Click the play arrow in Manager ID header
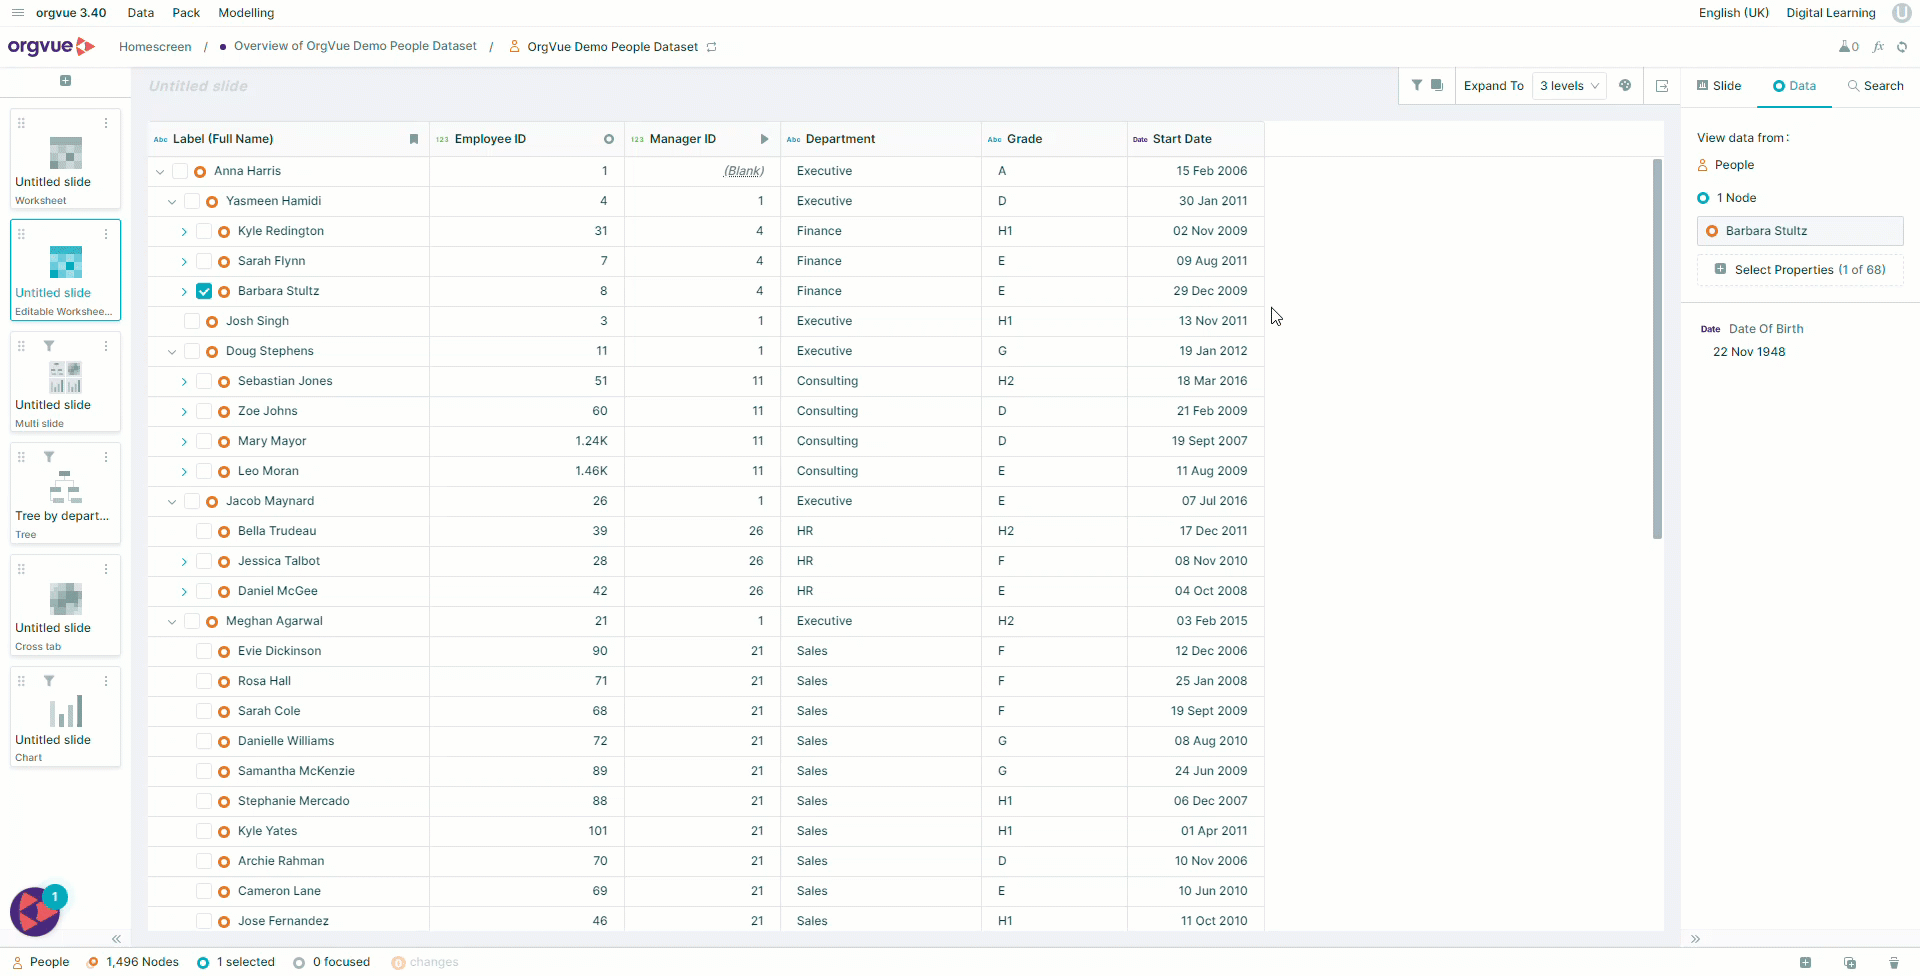Viewport: 1920px width, 976px height. pos(764,139)
